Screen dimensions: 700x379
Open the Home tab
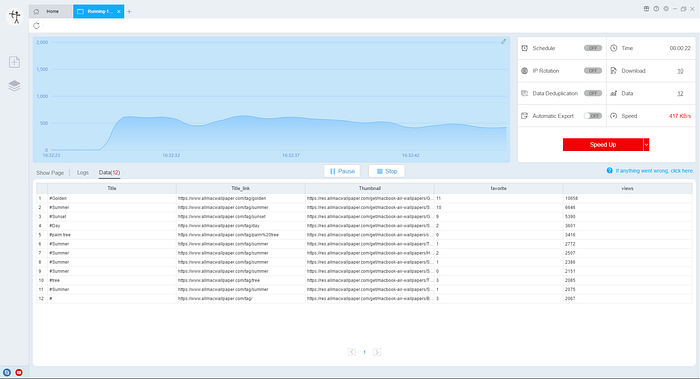pos(50,12)
